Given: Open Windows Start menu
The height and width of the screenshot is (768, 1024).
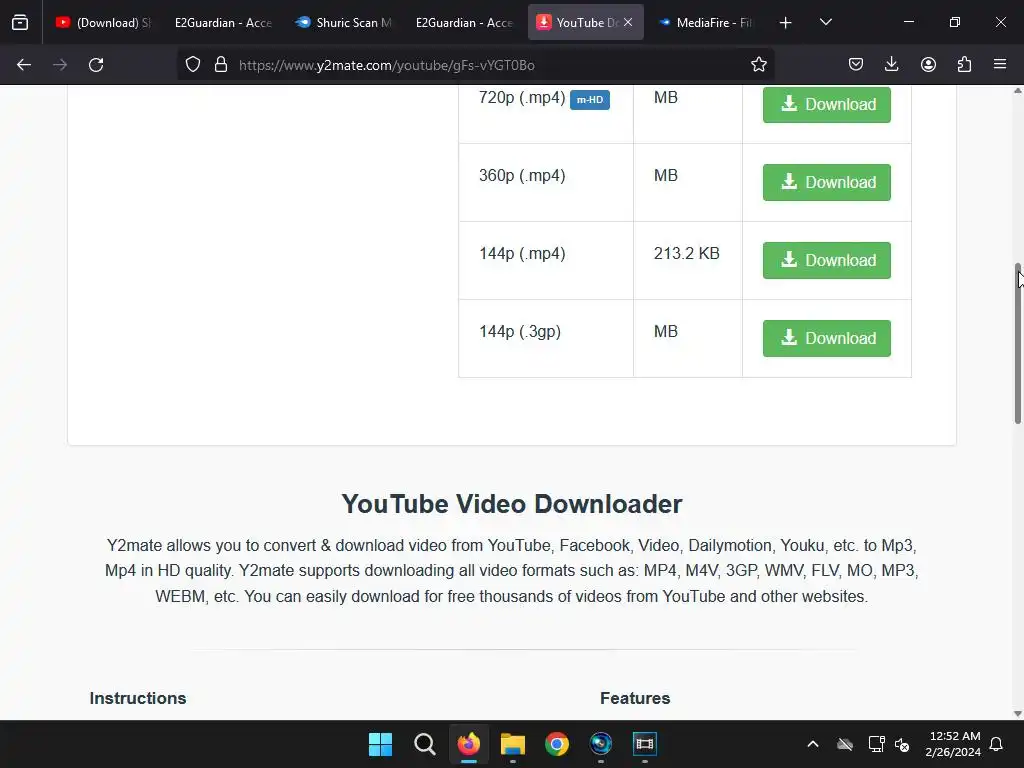Looking at the screenshot, I should (x=380, y=744).
